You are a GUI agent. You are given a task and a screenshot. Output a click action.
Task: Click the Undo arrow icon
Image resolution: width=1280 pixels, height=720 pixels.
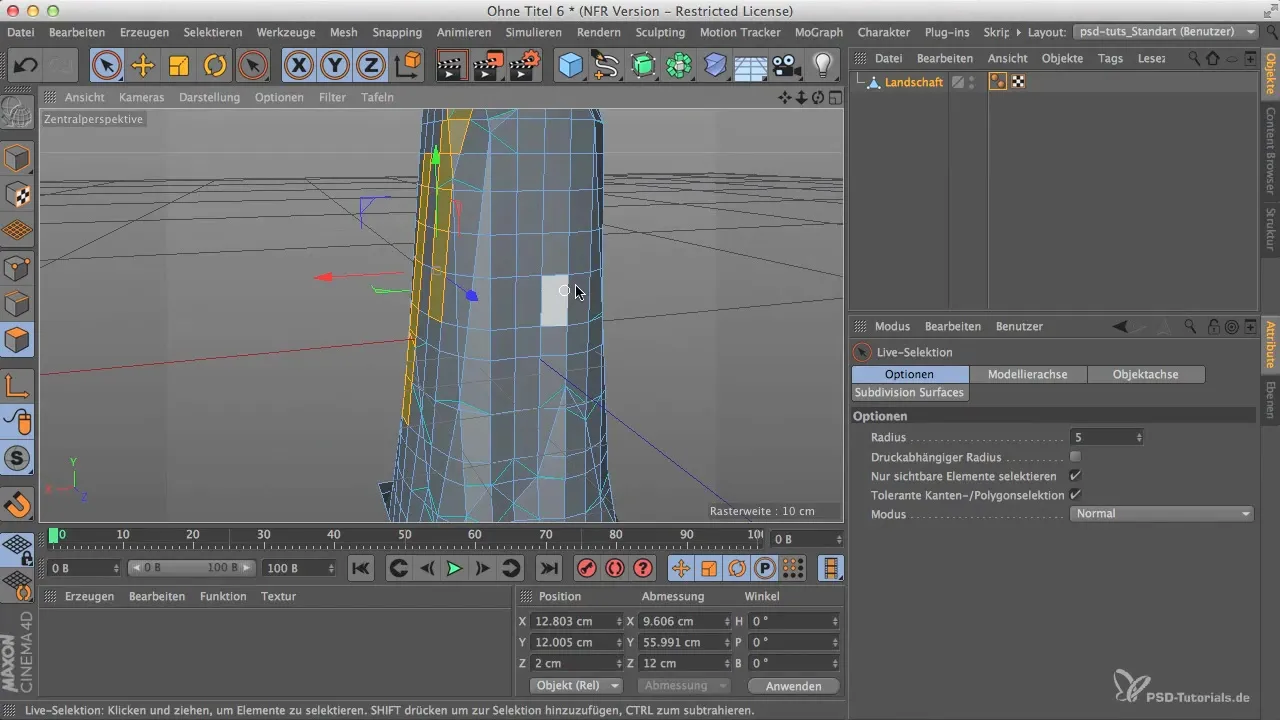coord(26,66)
